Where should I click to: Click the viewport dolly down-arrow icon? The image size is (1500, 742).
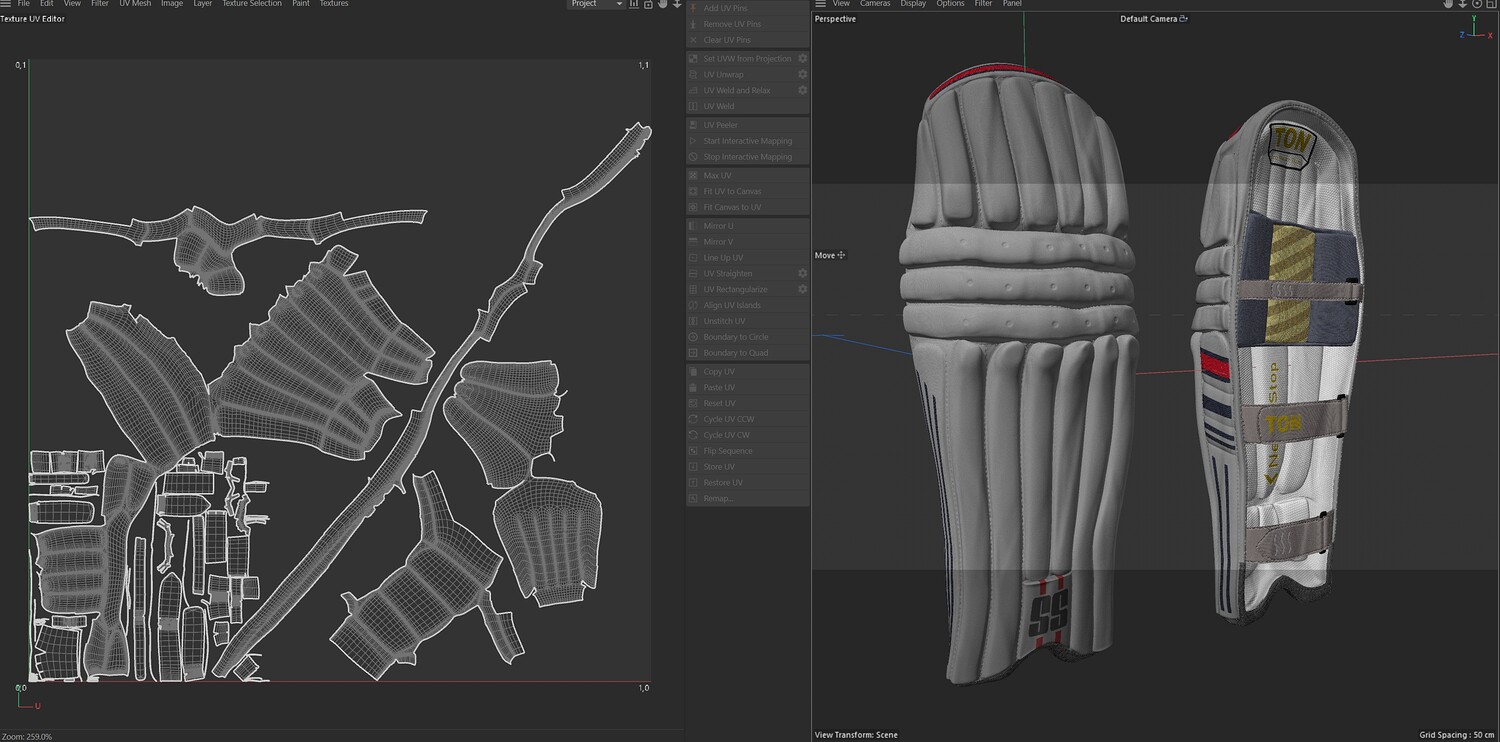pyautogui.click(x=1462, y=4)
